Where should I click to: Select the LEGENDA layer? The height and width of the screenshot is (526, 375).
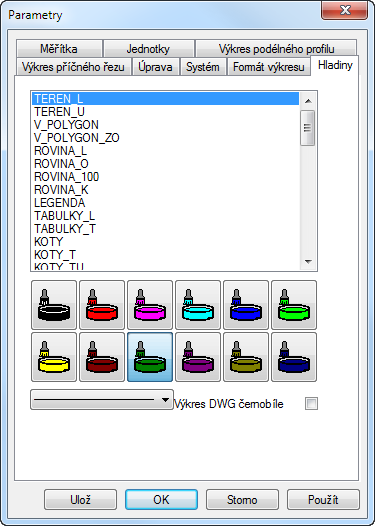pos(165,203)
